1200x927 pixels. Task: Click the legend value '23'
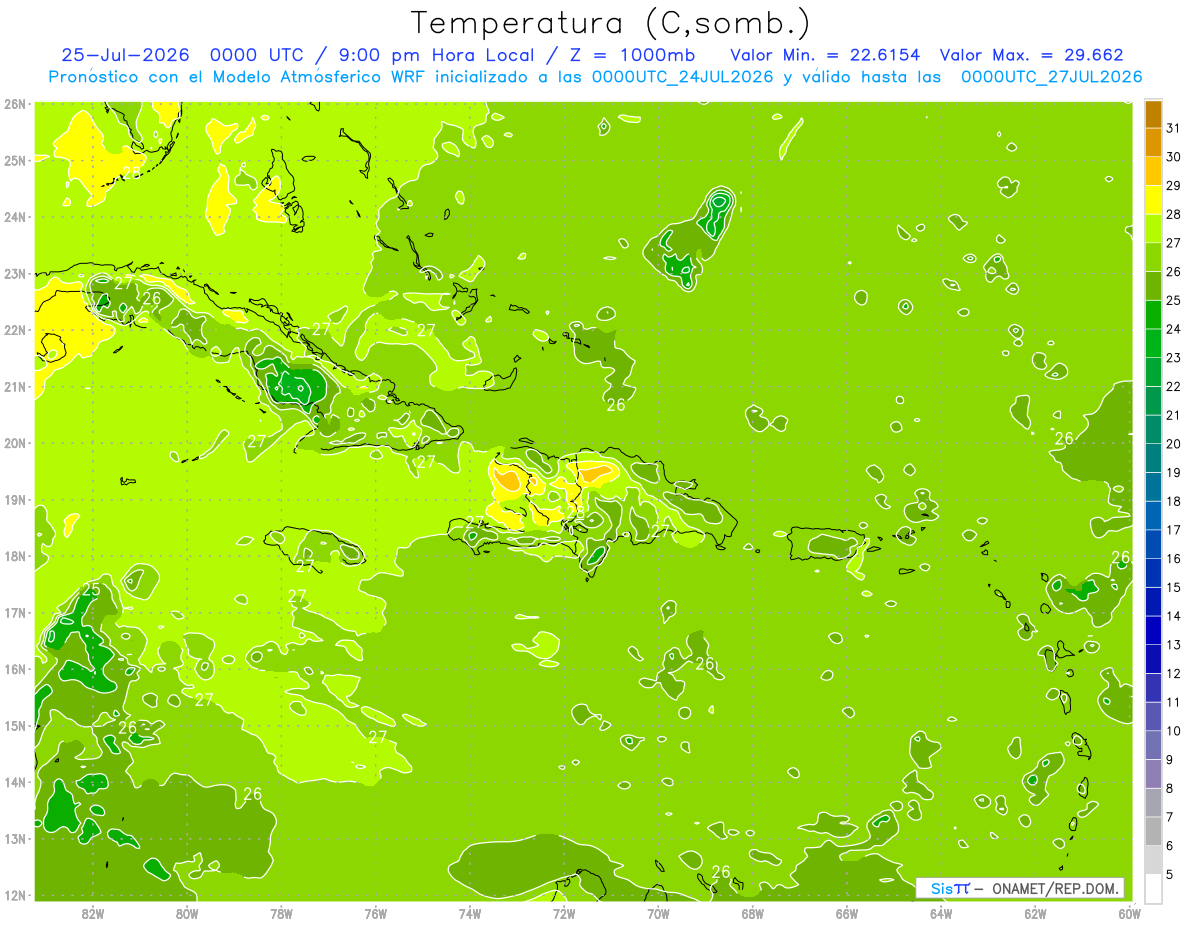(x=1173, y=357)
